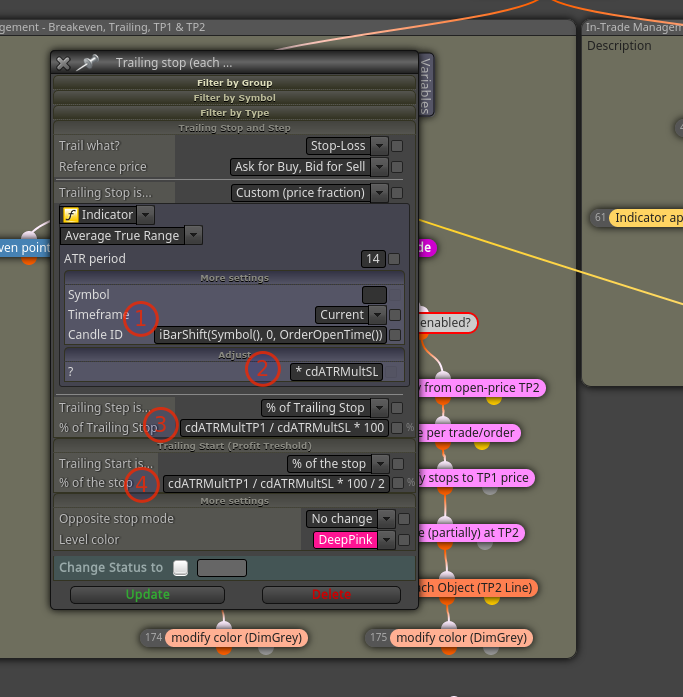The width and height of the screenshot is (683, 697).
Task: Select the (partially) at TP2 block
Action: [471, 533]
